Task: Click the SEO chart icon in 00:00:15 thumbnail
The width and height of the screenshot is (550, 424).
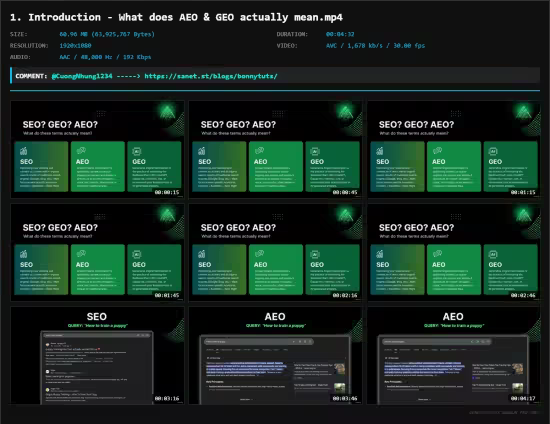Action: pos(24,151)
